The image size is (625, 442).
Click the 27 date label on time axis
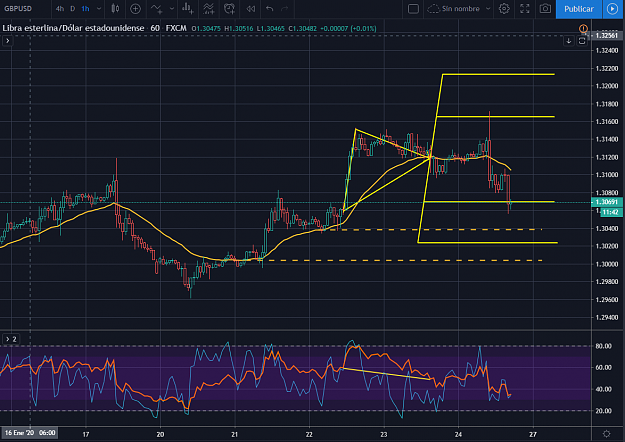[x=533, y=434]
